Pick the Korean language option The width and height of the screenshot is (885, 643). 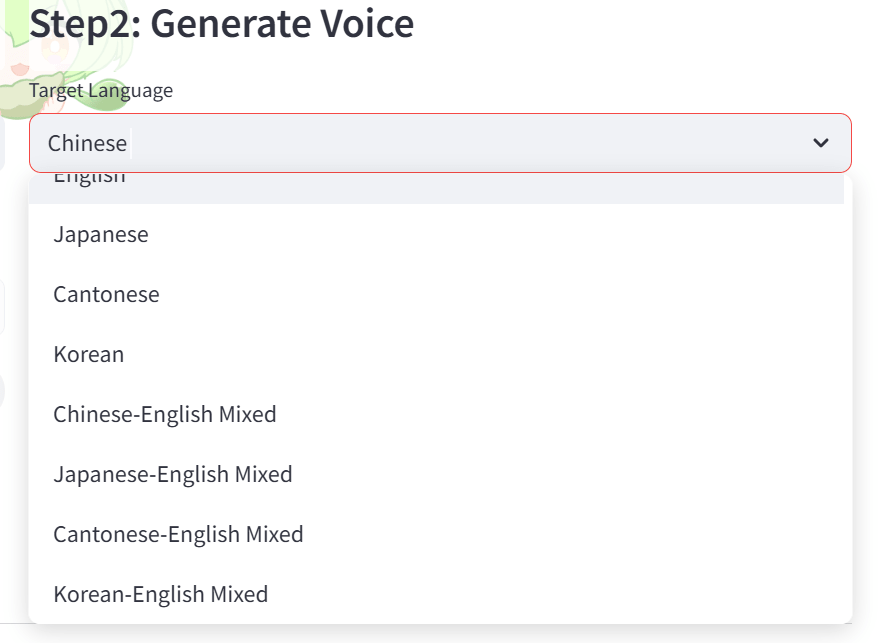[x=89, y=355]
